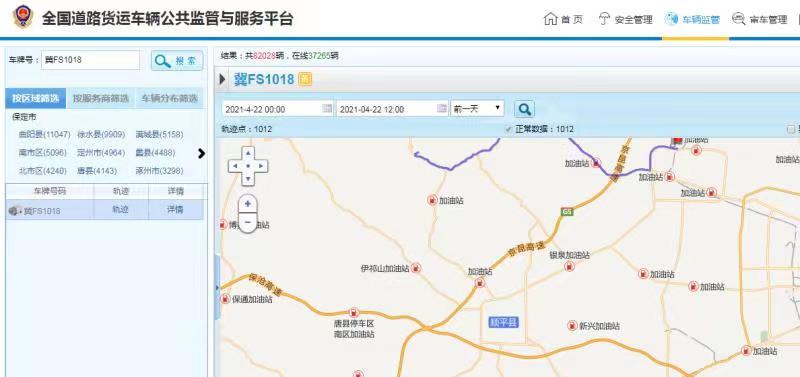This screenshot has width=800, height=377.
Task: Pan the map up with the arrow control
Action: coord(248,153)
